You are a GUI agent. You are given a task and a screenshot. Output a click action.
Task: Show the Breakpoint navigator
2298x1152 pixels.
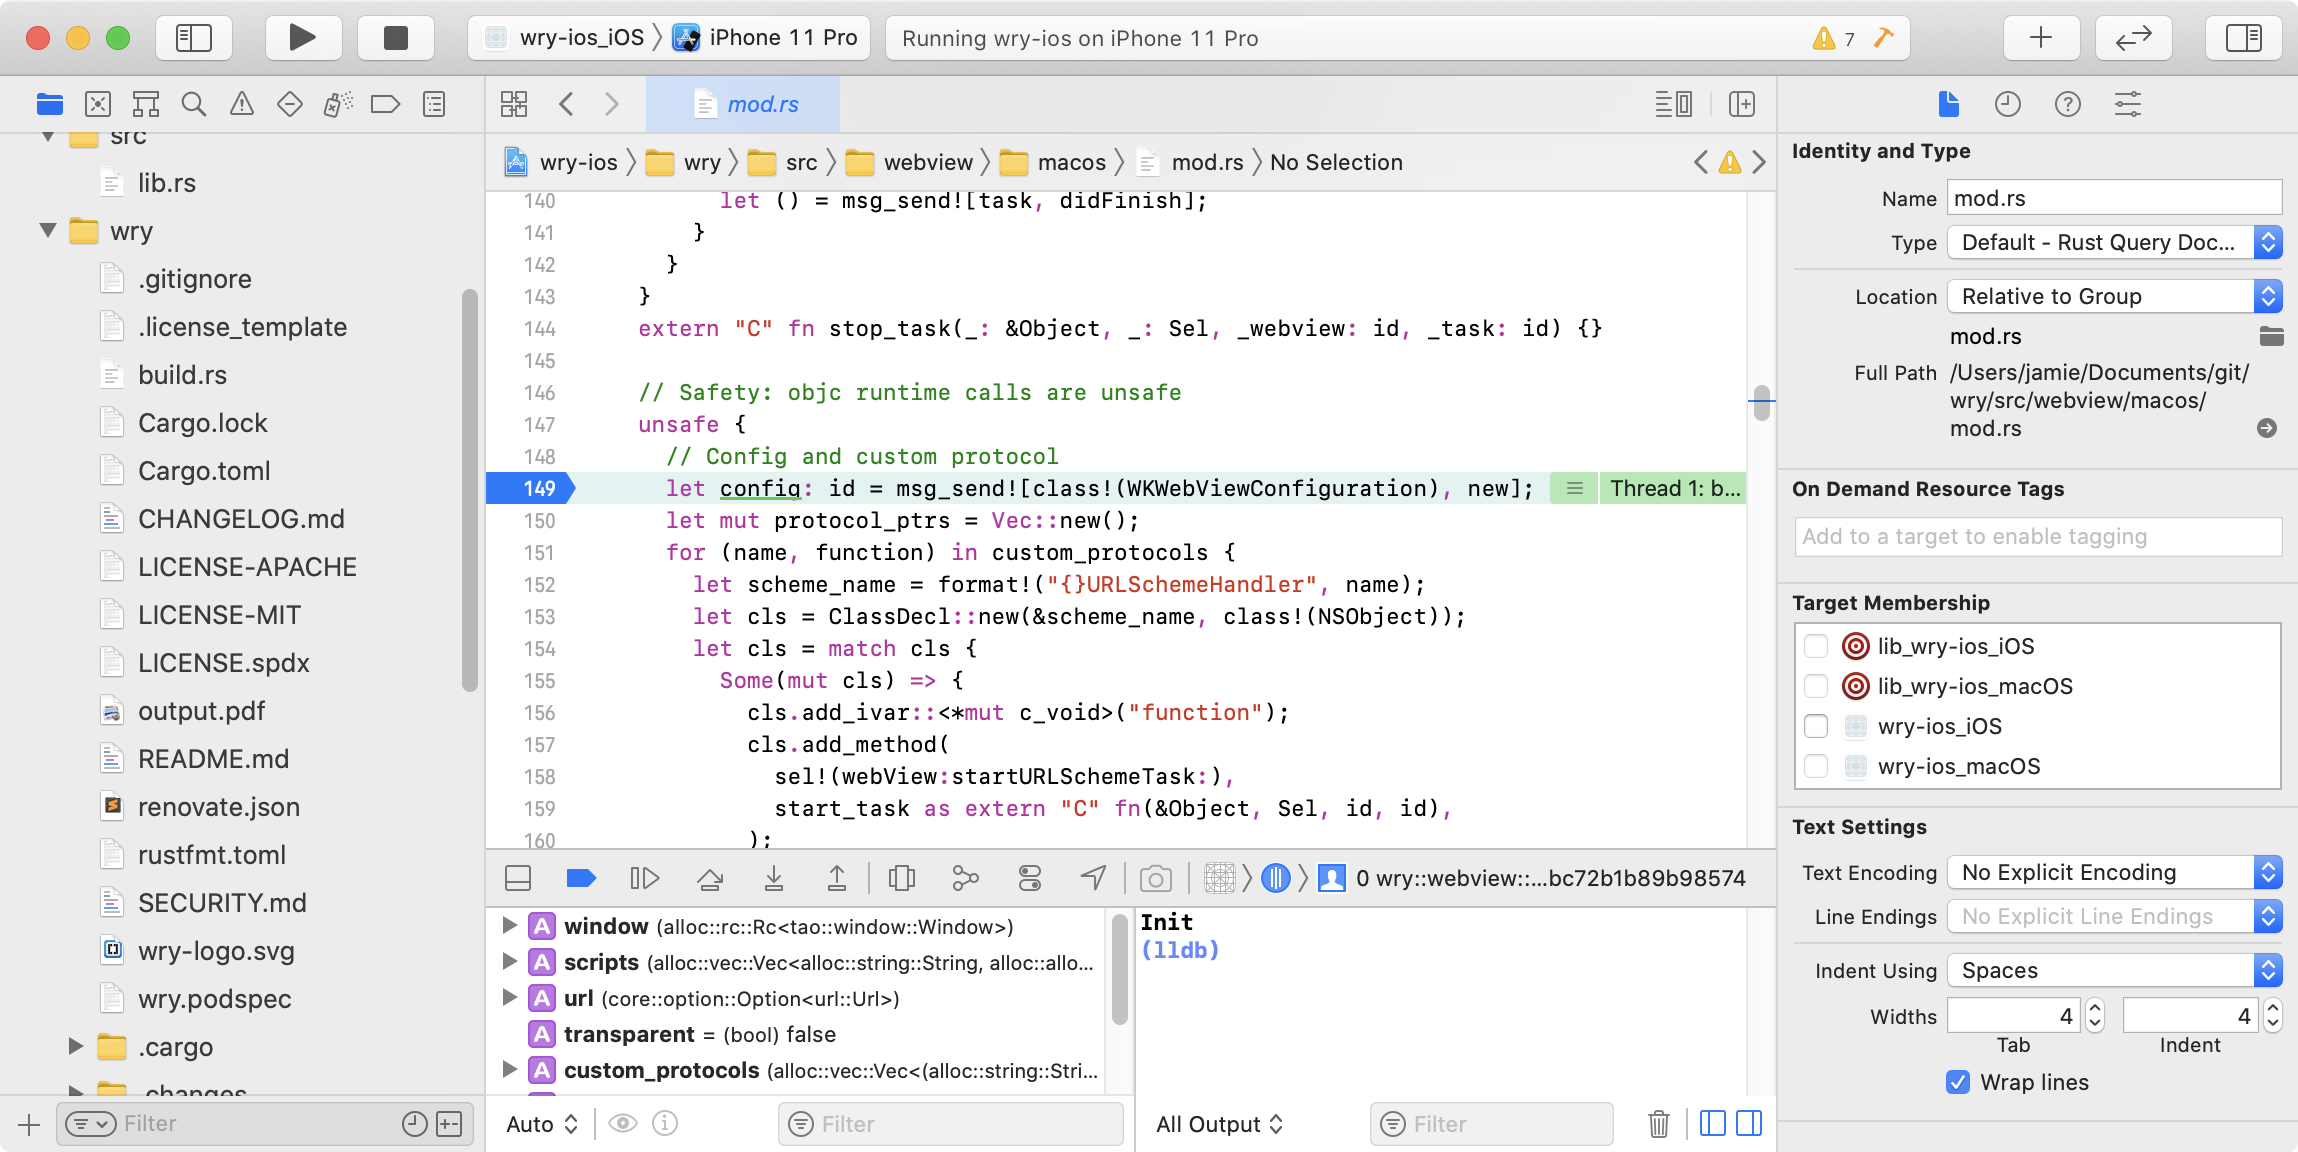pyautogui.click(x=385, y=104)
